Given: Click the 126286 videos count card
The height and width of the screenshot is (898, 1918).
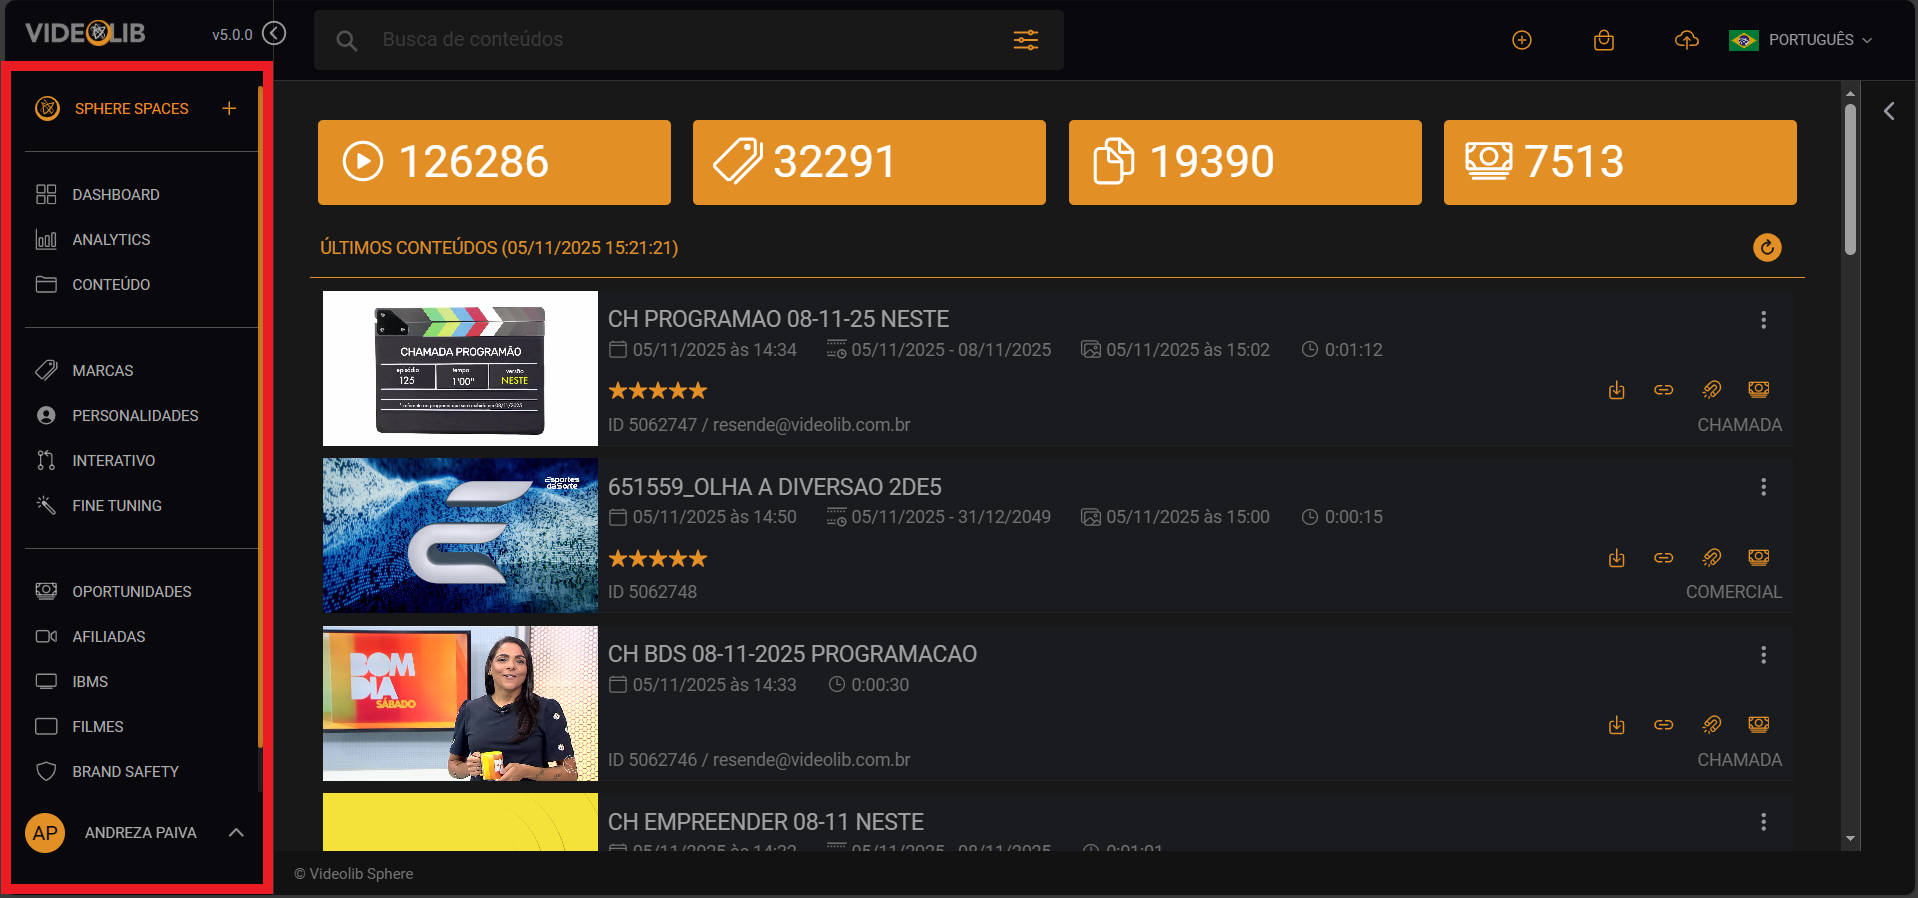Looking at the screenshot, I should (x=494, y=162).
